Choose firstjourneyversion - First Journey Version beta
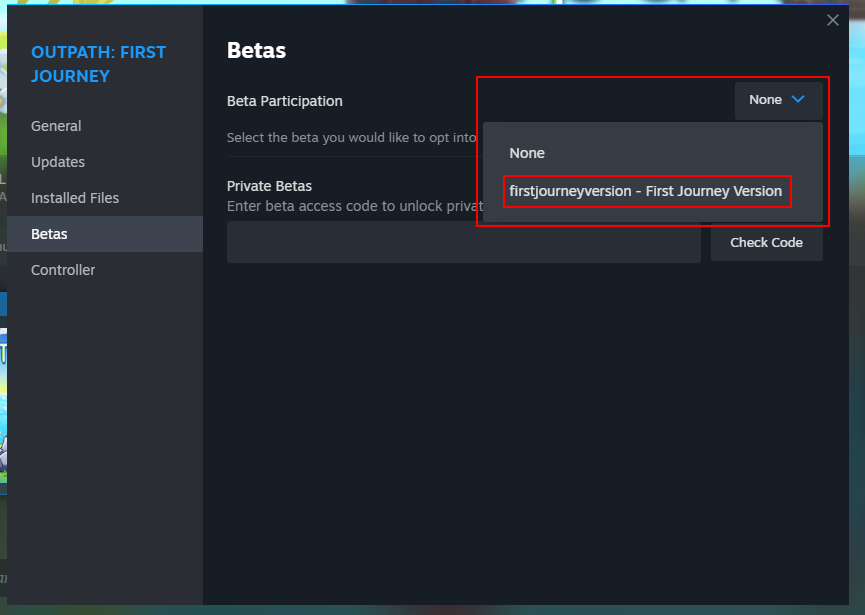Viewport: 865px width, 615px height. [647, 190]
